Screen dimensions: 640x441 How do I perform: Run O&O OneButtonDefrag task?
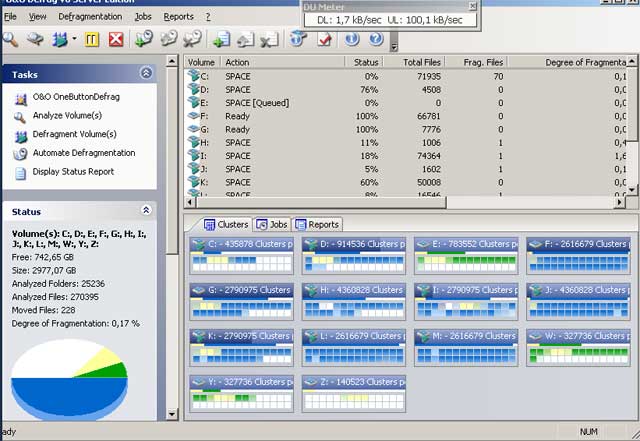coord(76,97)
